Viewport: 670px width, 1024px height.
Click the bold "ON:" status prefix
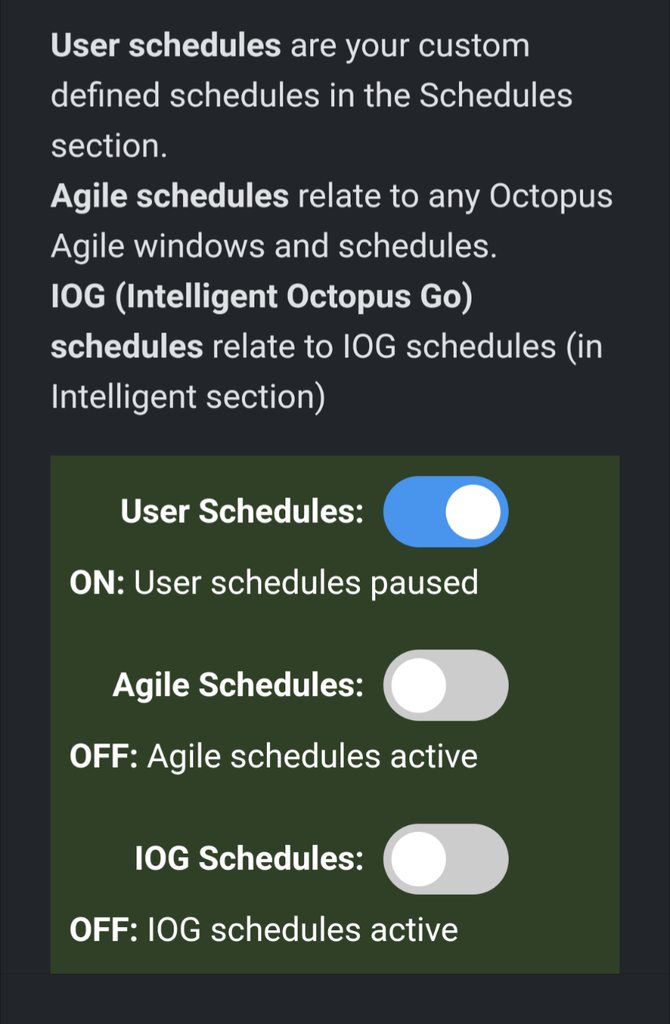[x=97, y=582]
